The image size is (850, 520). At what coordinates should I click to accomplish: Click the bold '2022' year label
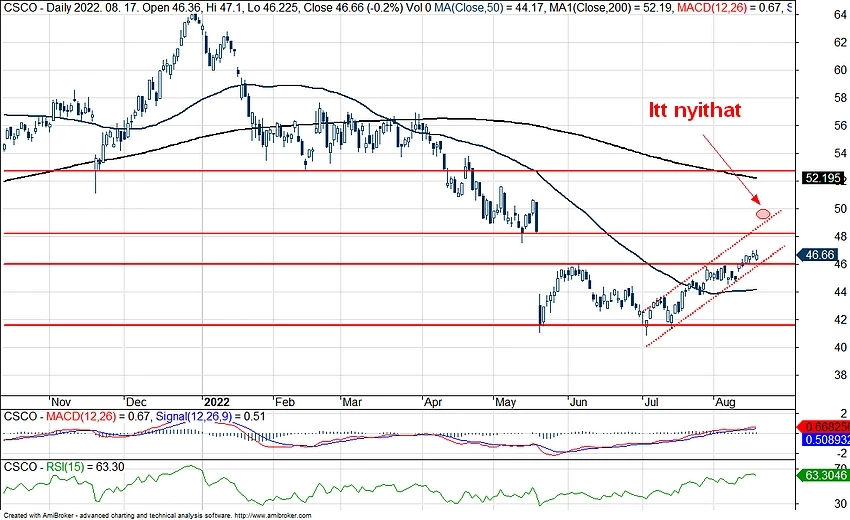tap(216, 402)
